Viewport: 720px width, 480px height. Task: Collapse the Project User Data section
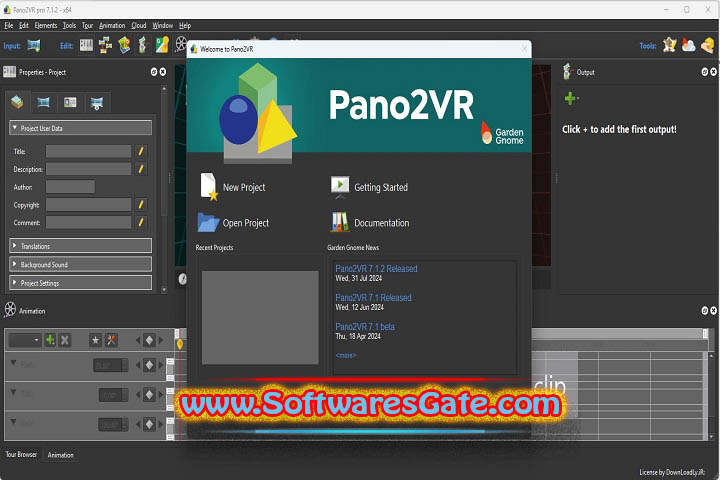pos(80,128)
